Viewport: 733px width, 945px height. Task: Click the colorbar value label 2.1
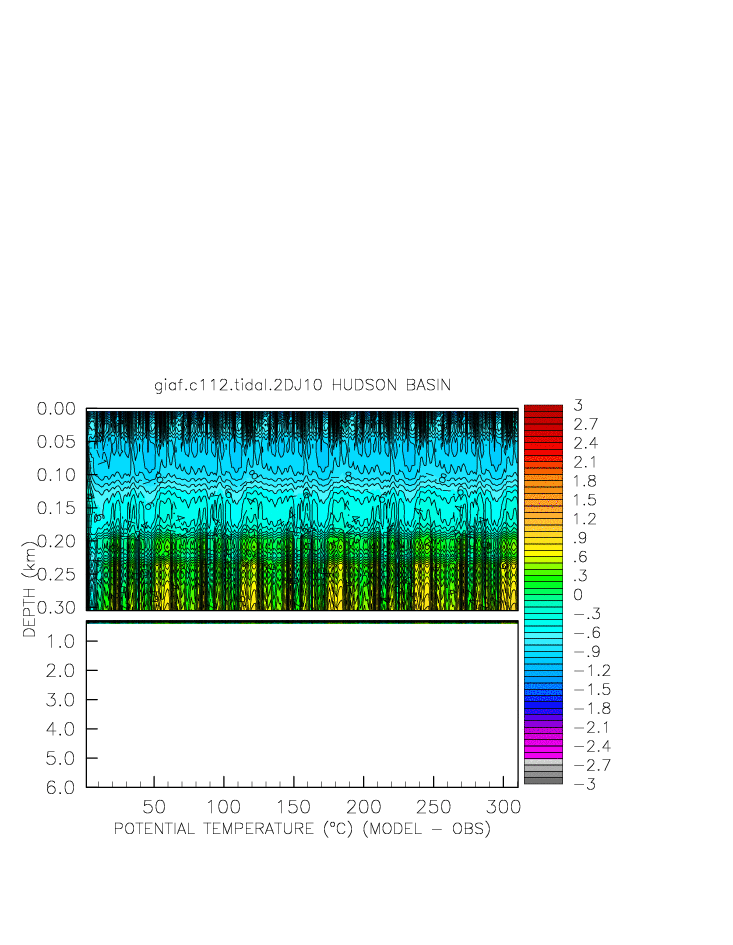pos(585,462)
